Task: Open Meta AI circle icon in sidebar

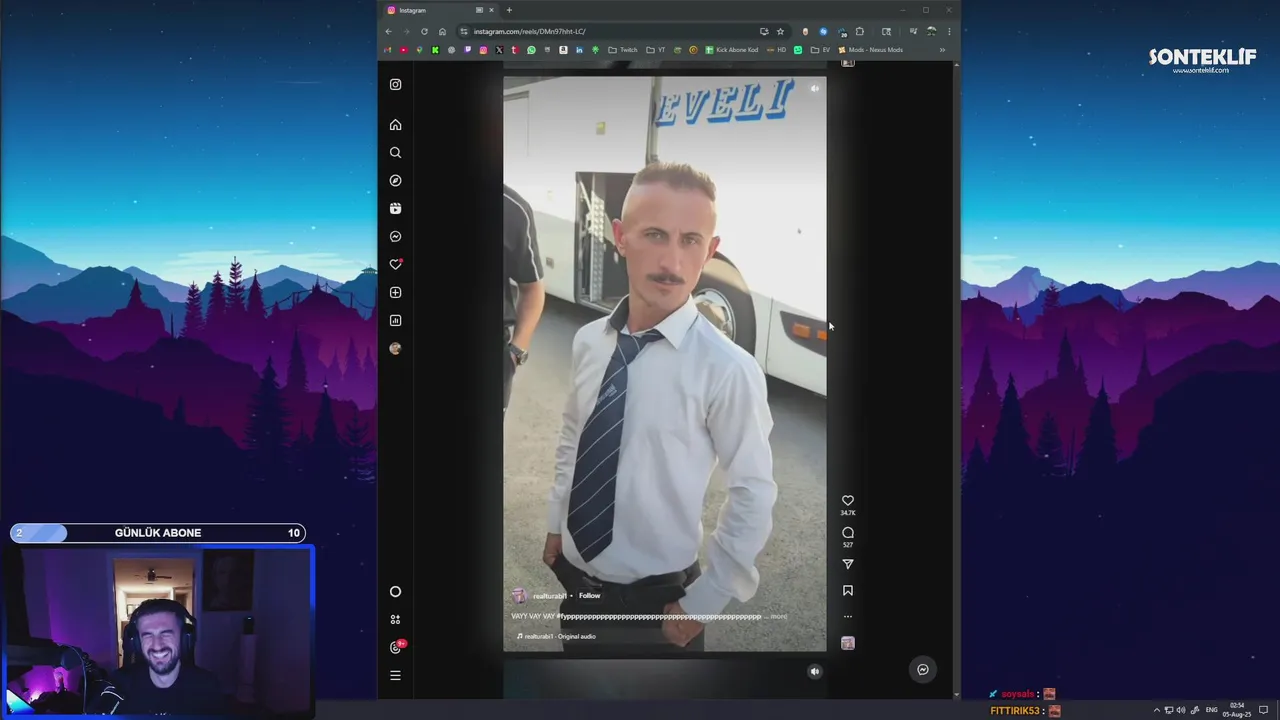Action: [x=395, y=592]
